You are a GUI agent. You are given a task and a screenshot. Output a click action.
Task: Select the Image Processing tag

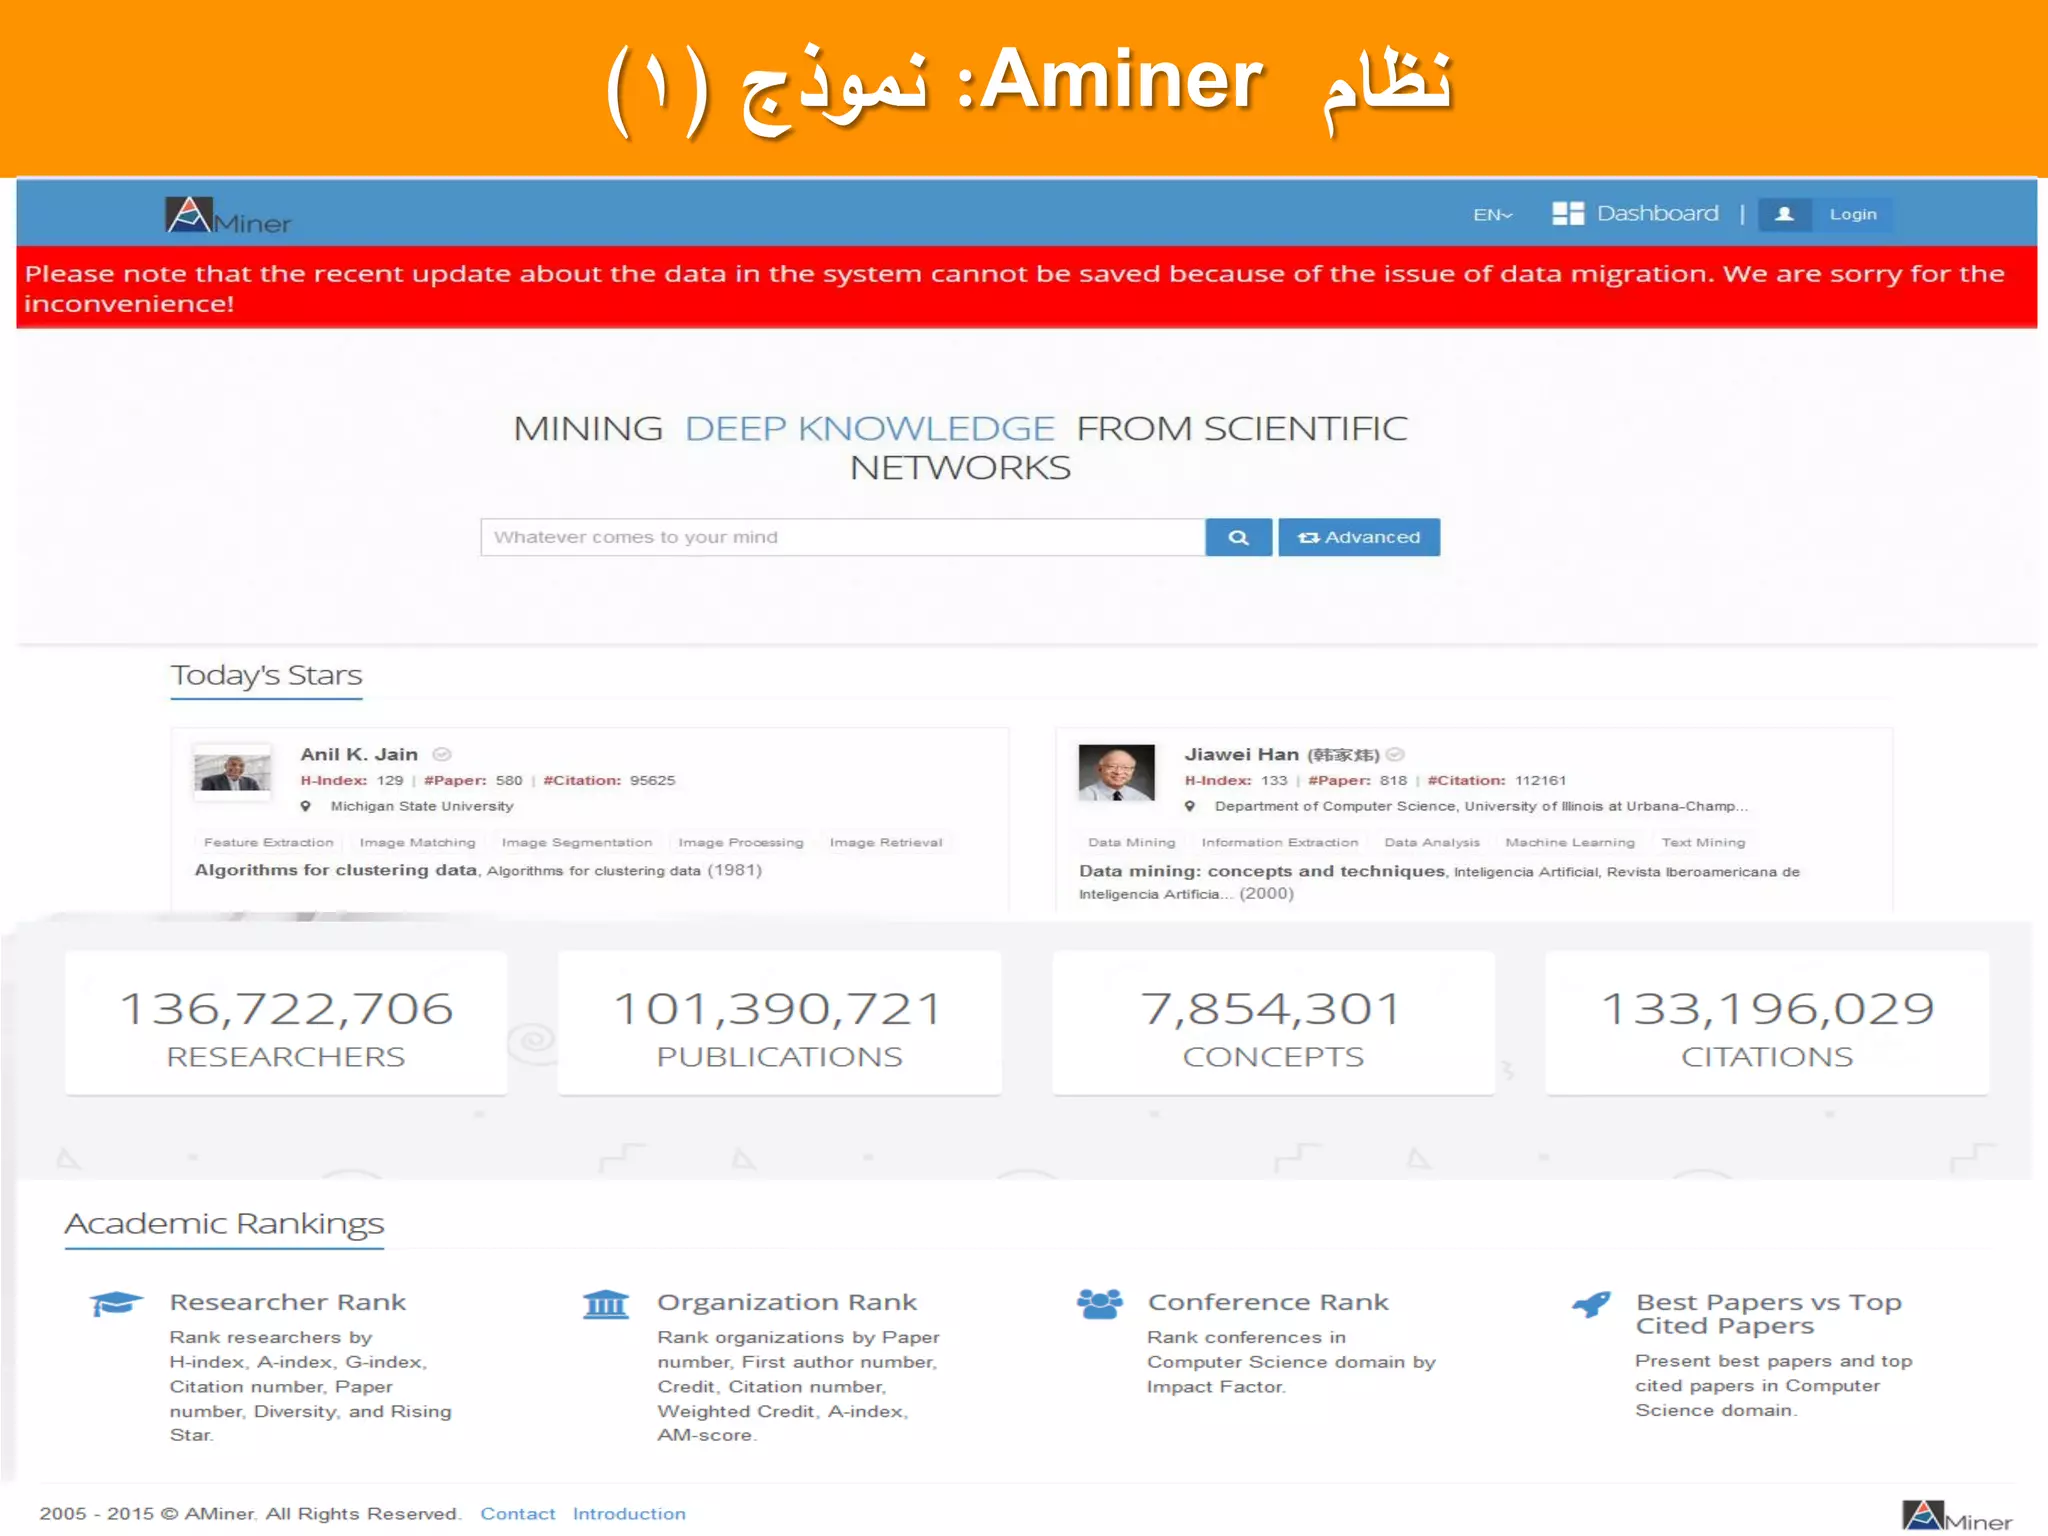(x=741, y=842)
